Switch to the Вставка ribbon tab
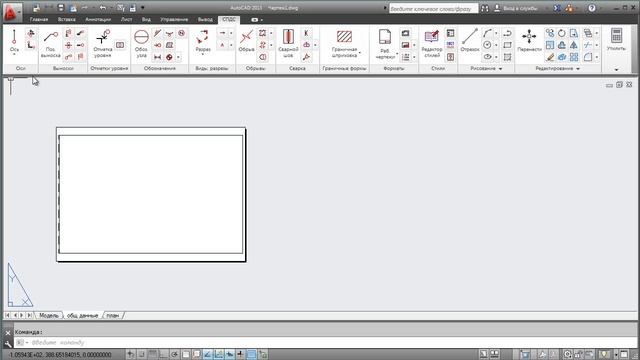This screenshot has width=640, height=360. click(67, 20)
